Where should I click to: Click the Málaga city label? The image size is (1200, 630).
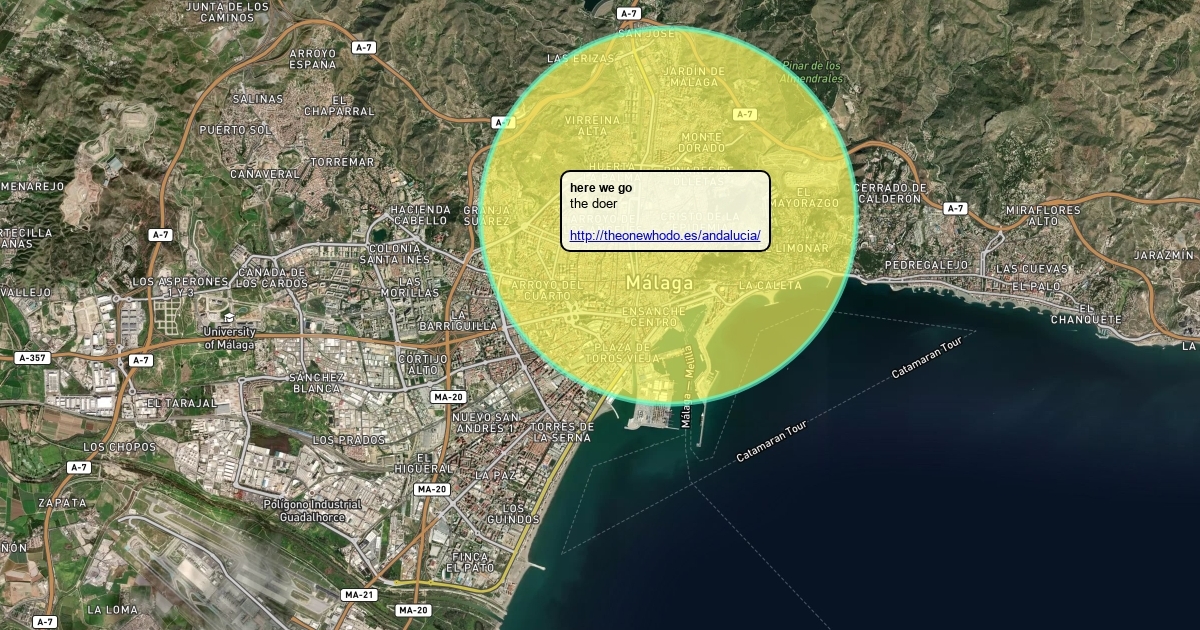point(659,283)
